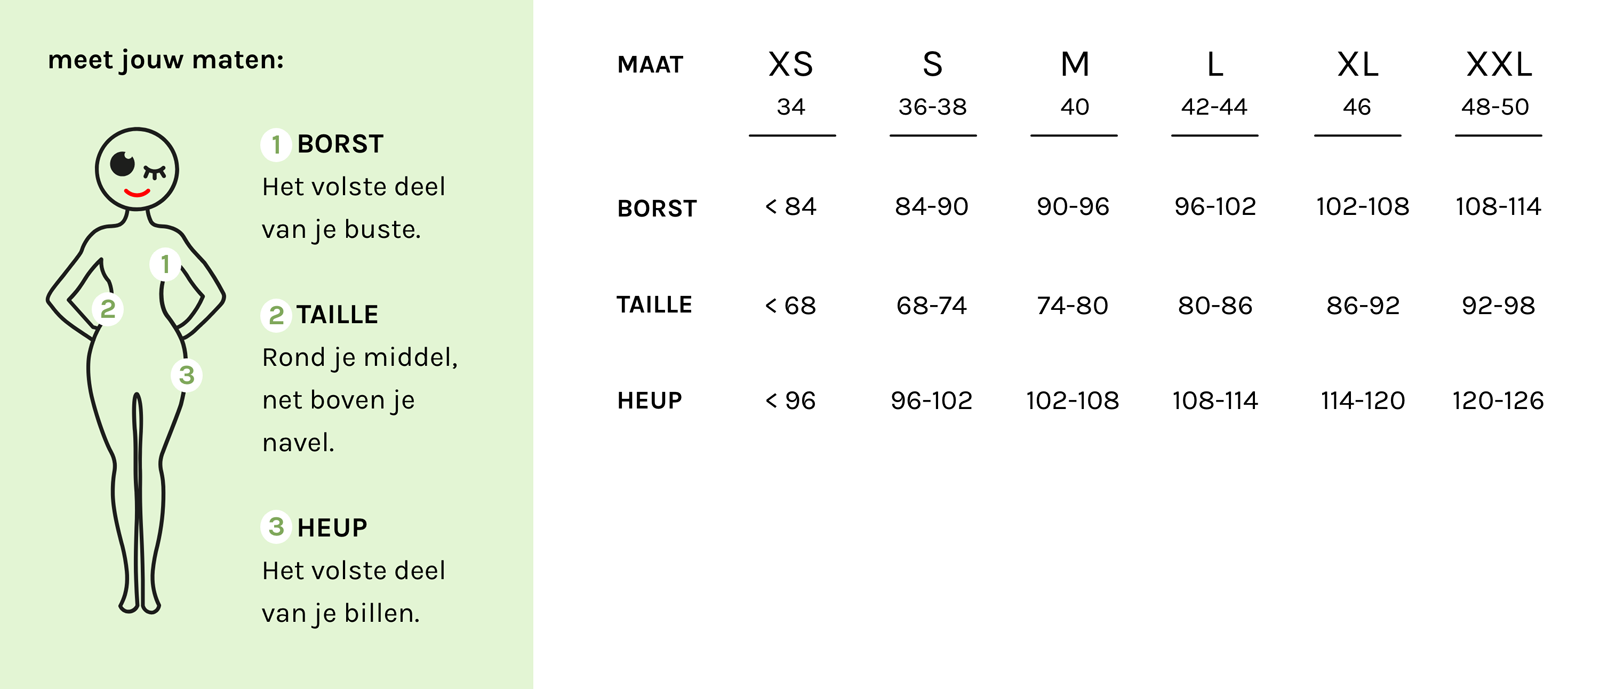Click the number 1 badge beside BORST
The height and width of the screenshot is (689, 1600).
tap(276, 144)
